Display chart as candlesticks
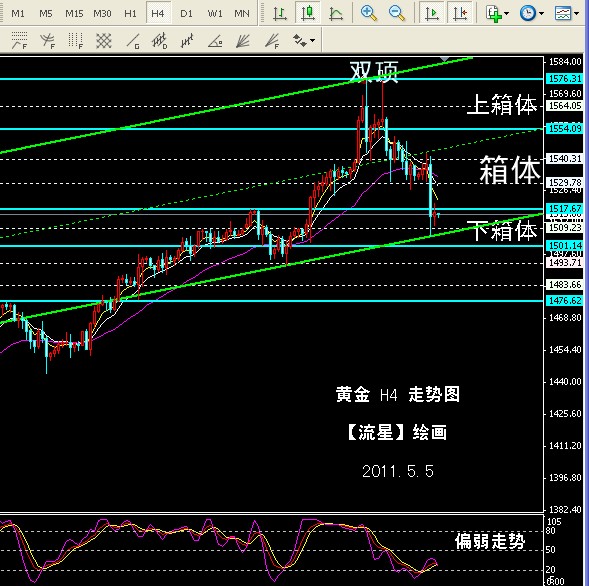The height and width of the screenshot is (586, 589). (x=308, y=14)
